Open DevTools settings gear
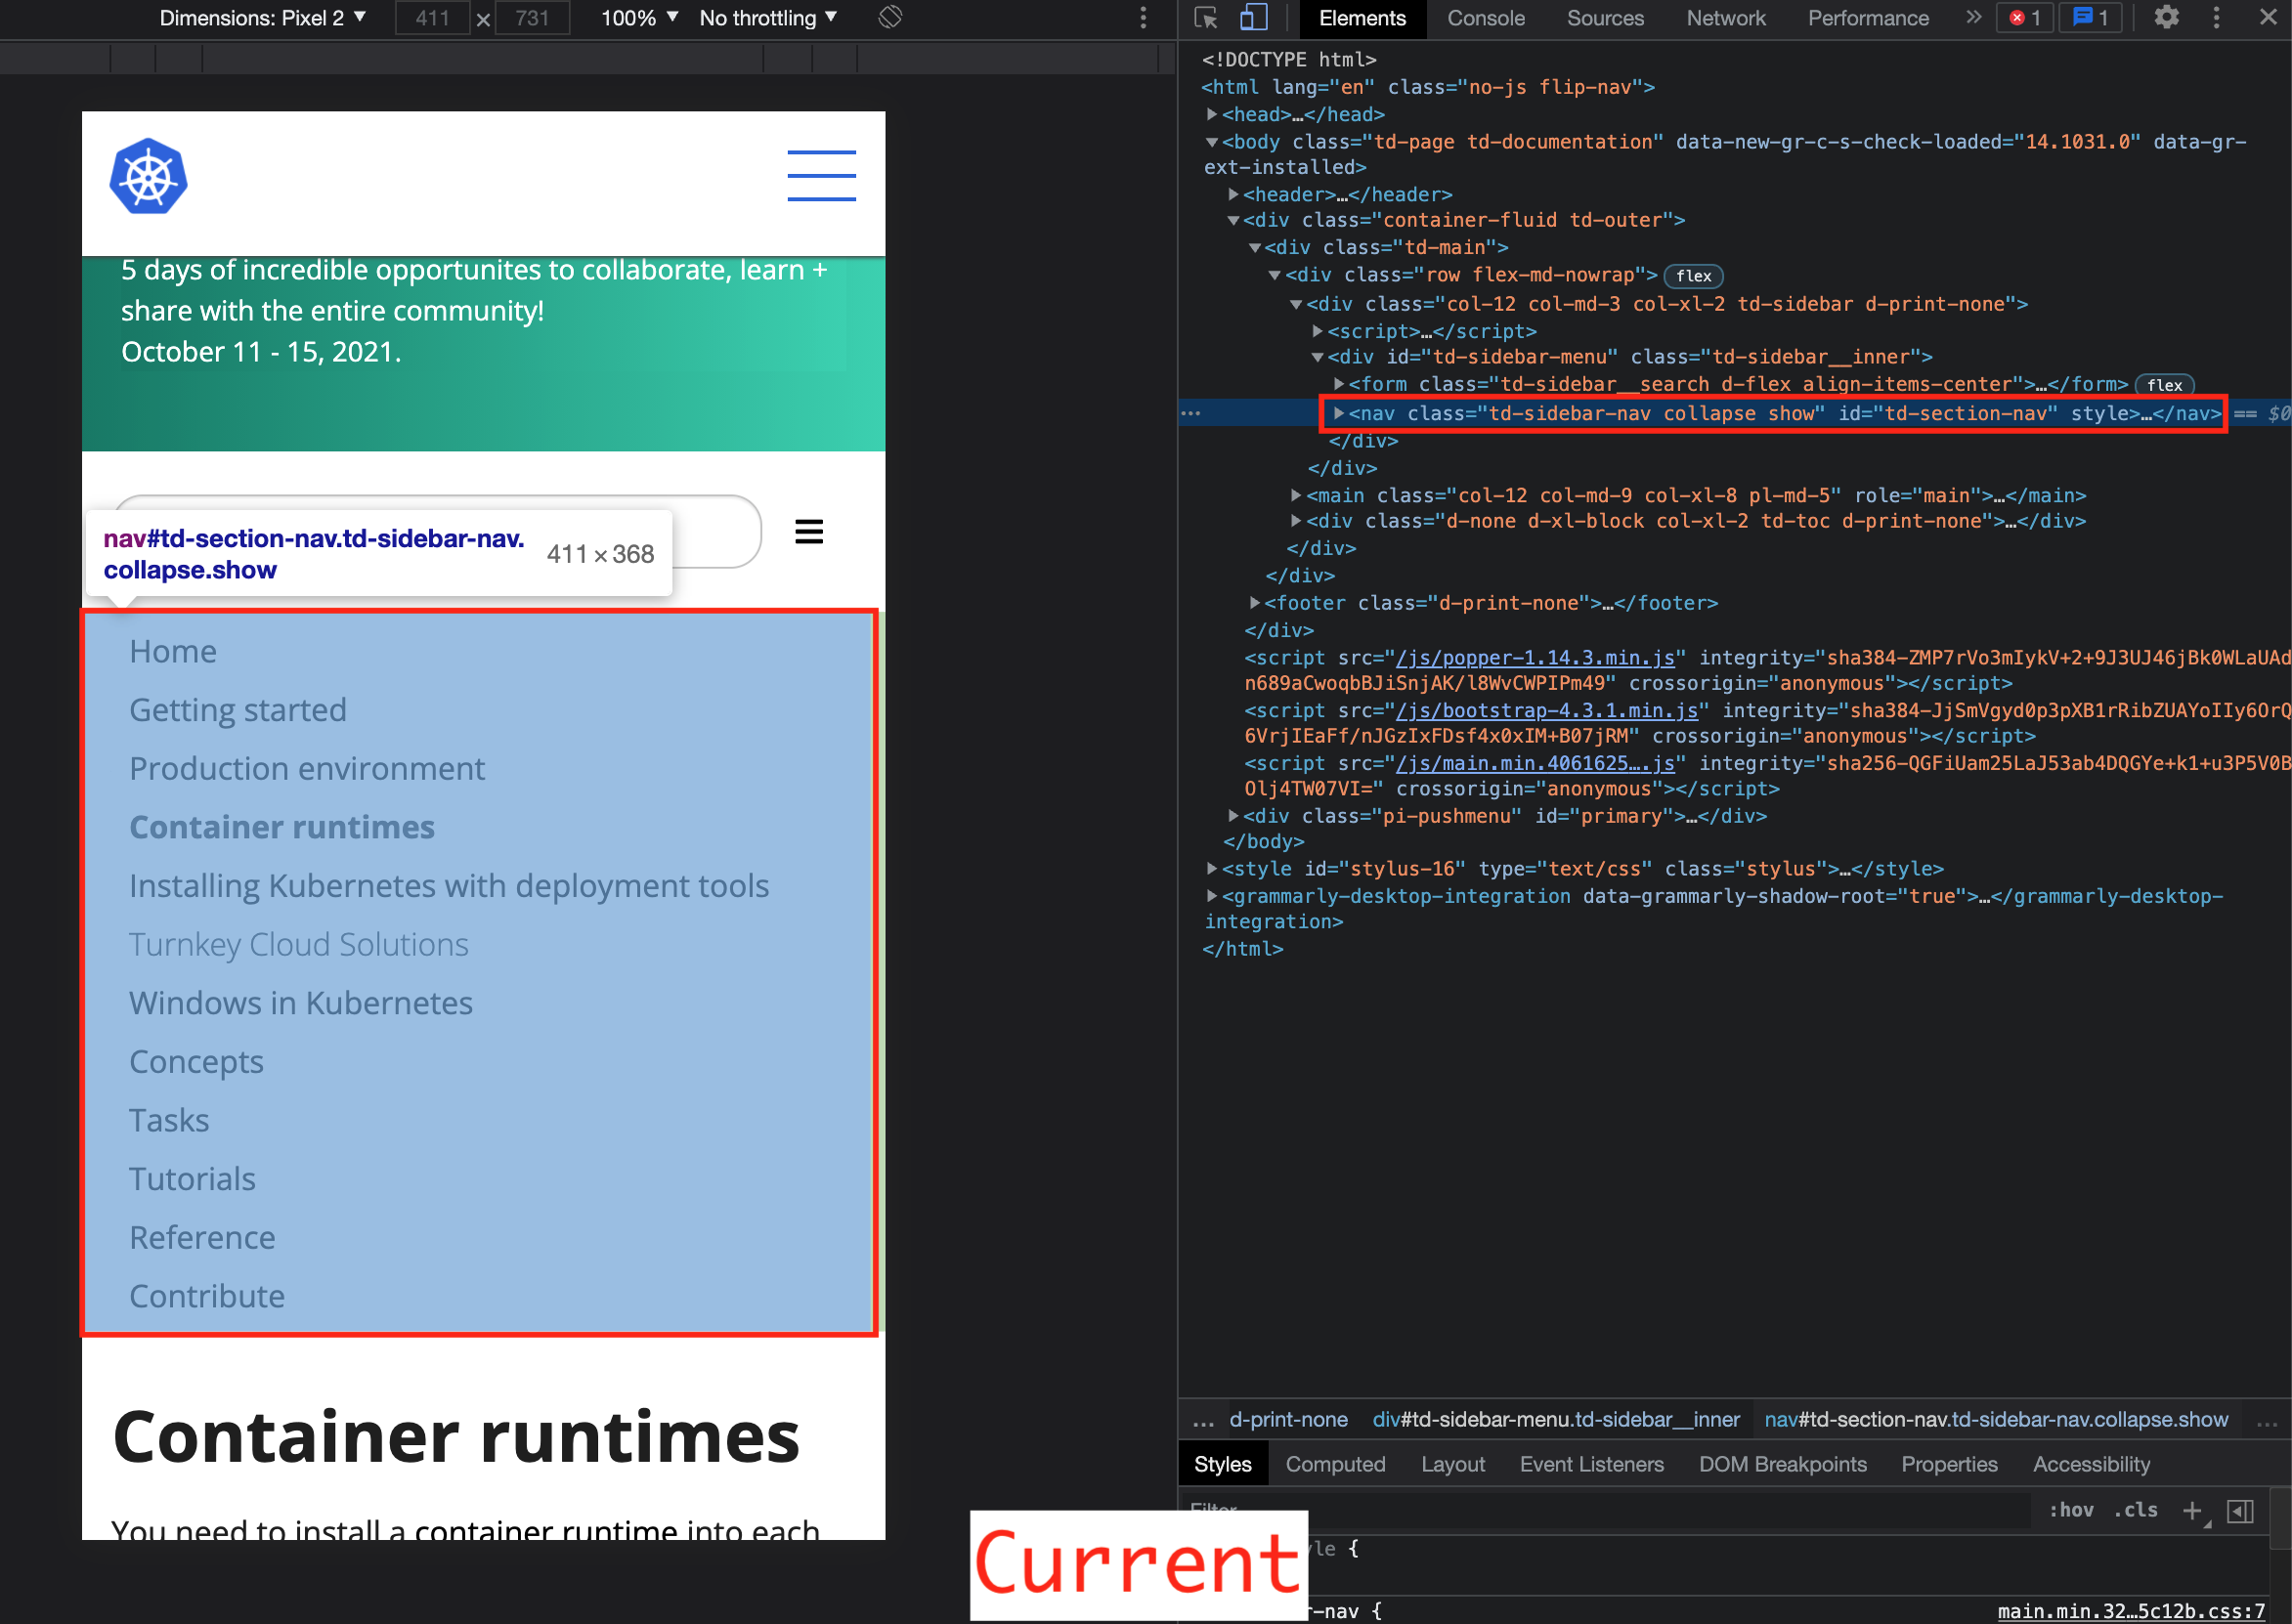This screenshot has width=2292, height=1624. [2166, 18]
